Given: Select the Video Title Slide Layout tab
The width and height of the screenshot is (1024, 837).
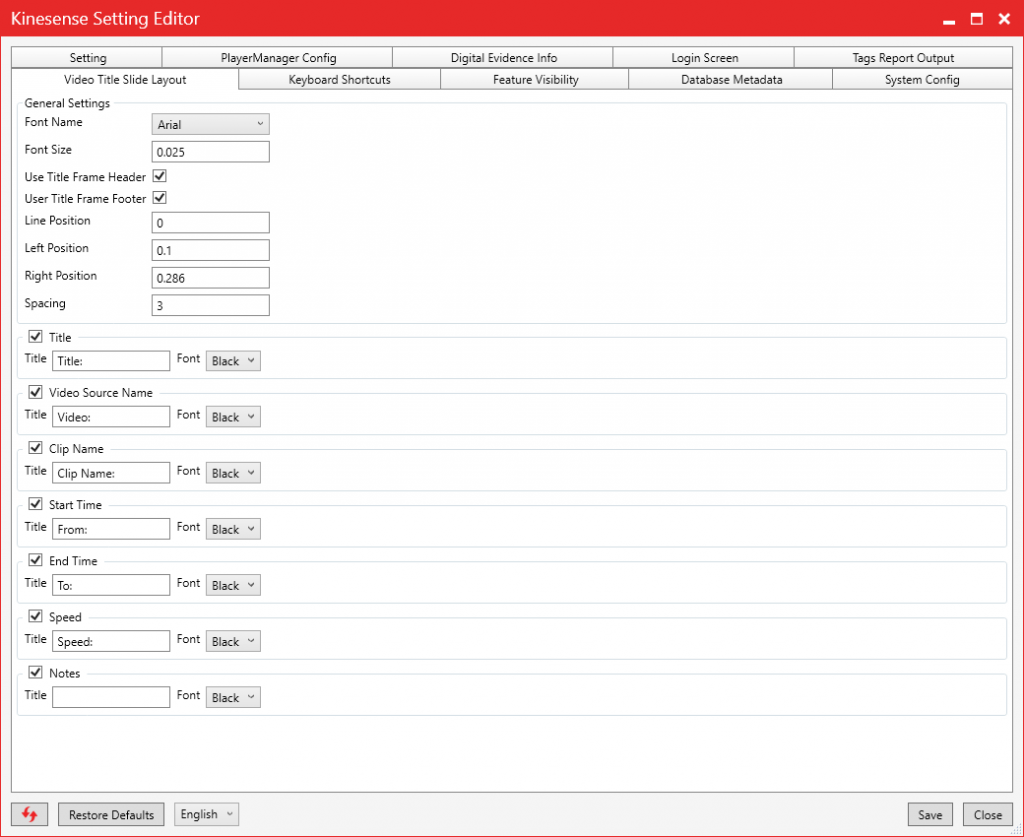Looking at the screenshot, I should pyautogui.click(x=125, y=80).
